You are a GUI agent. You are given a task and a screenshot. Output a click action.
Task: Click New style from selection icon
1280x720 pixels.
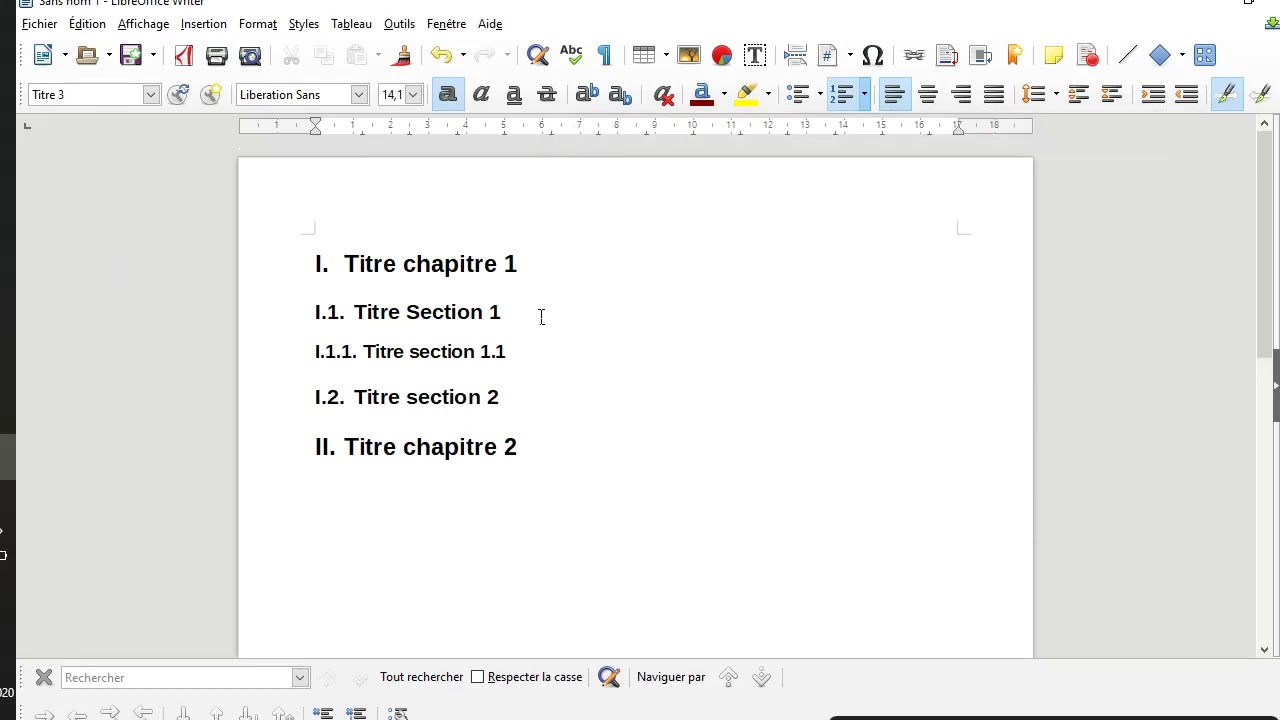210,95
